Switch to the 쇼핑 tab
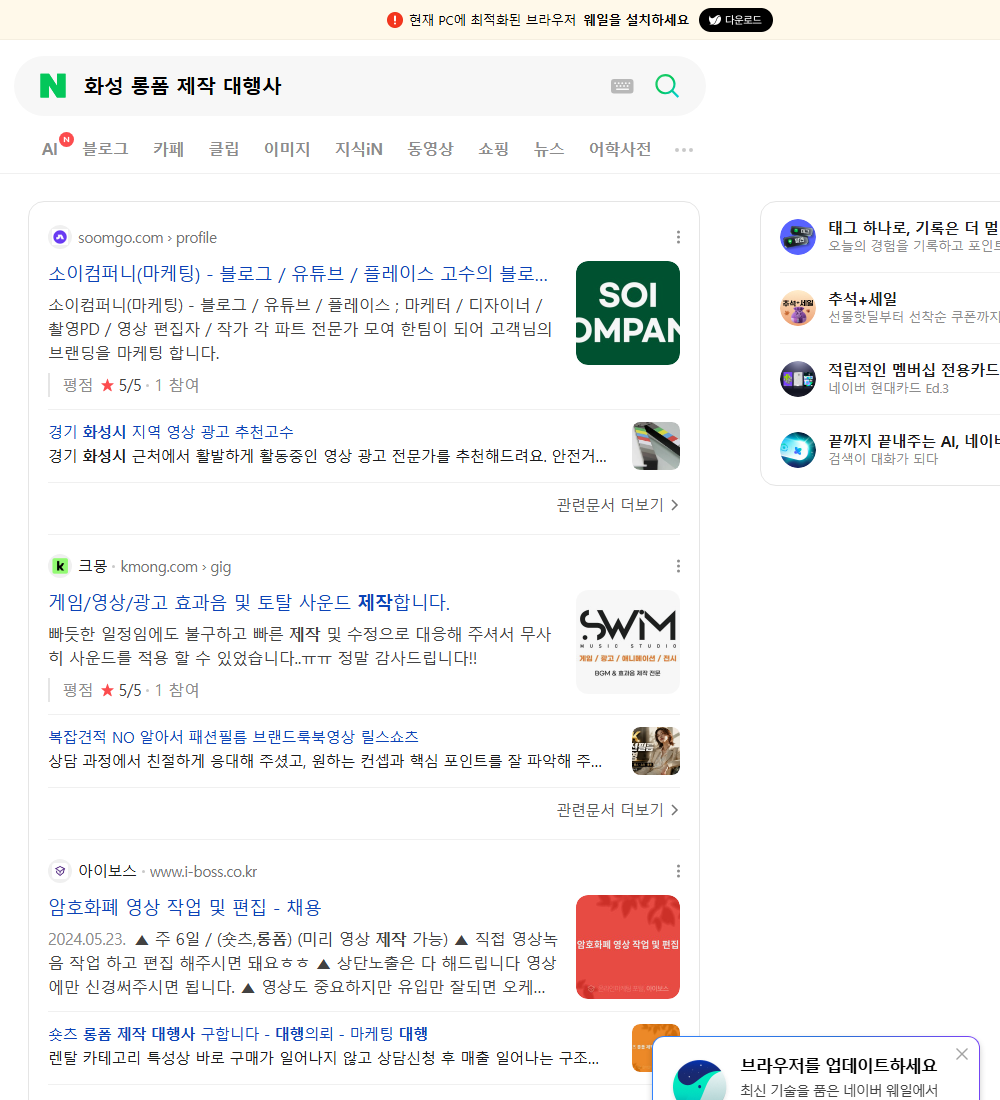 (x=493, y=149)
